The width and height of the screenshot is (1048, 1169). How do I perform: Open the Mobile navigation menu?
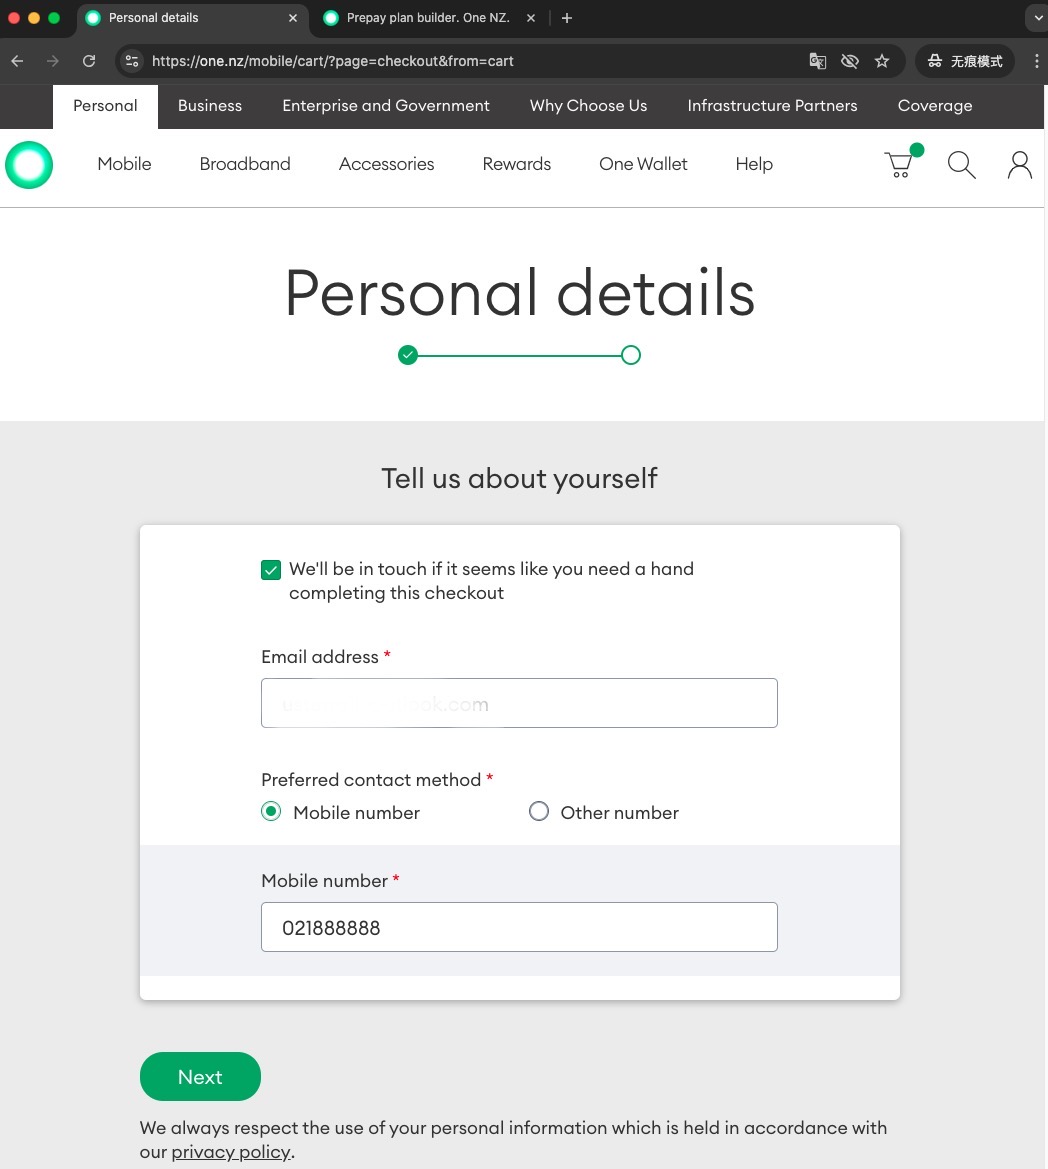(x=124, y=164)
